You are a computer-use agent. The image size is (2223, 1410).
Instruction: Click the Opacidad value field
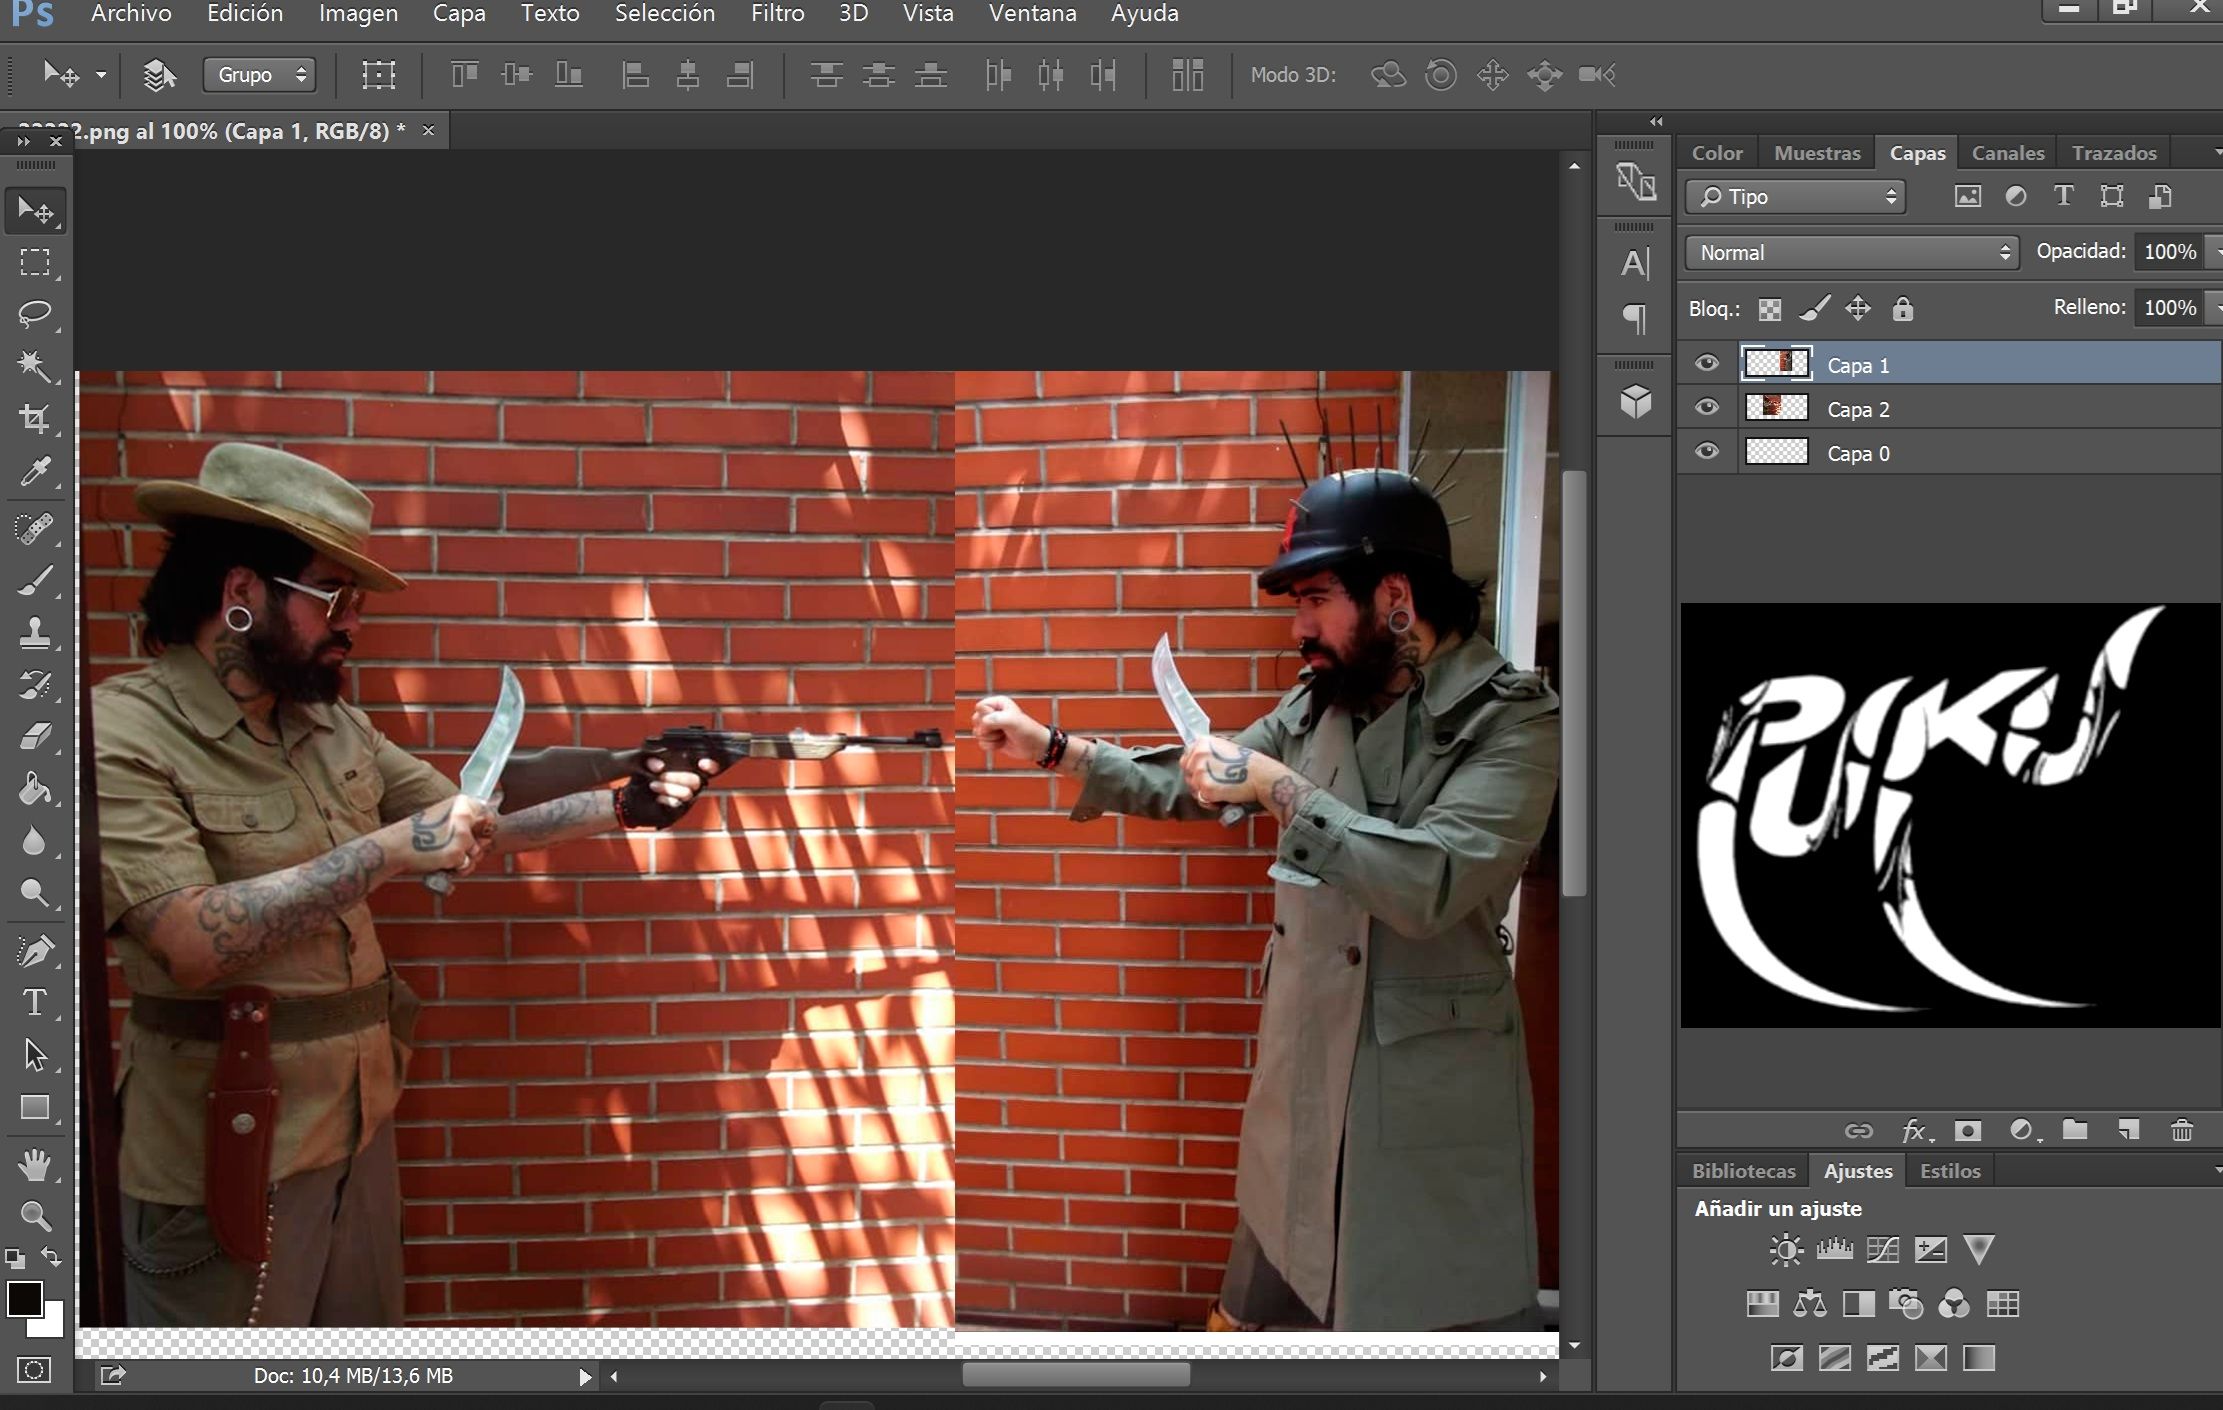point(2168,252)
